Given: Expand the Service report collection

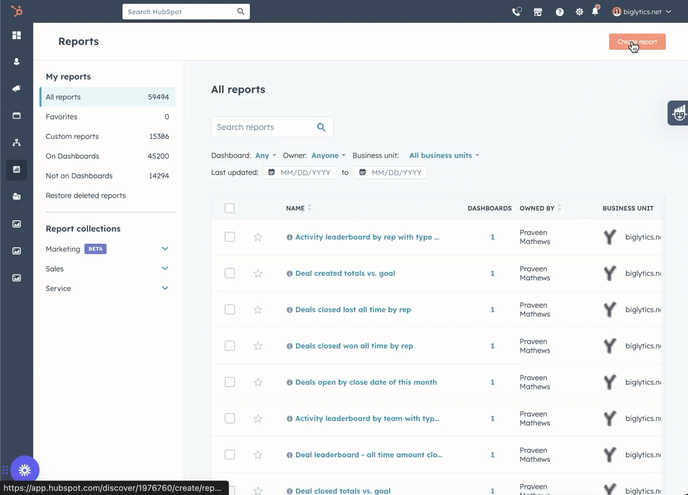Looking at the screenshot, I should [x=165, y=288].
